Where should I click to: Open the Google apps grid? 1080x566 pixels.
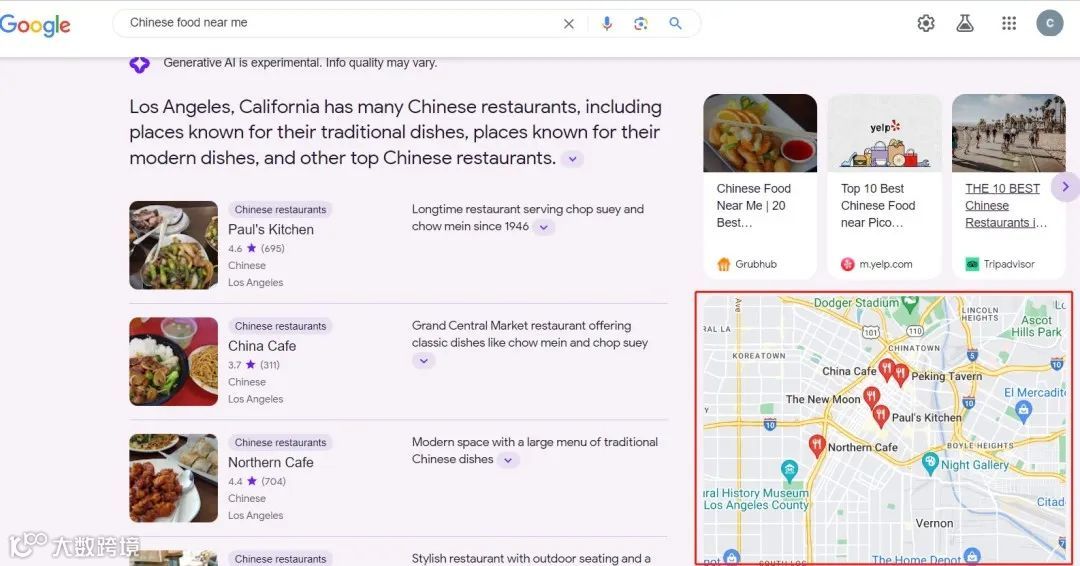pos(1009,23)
